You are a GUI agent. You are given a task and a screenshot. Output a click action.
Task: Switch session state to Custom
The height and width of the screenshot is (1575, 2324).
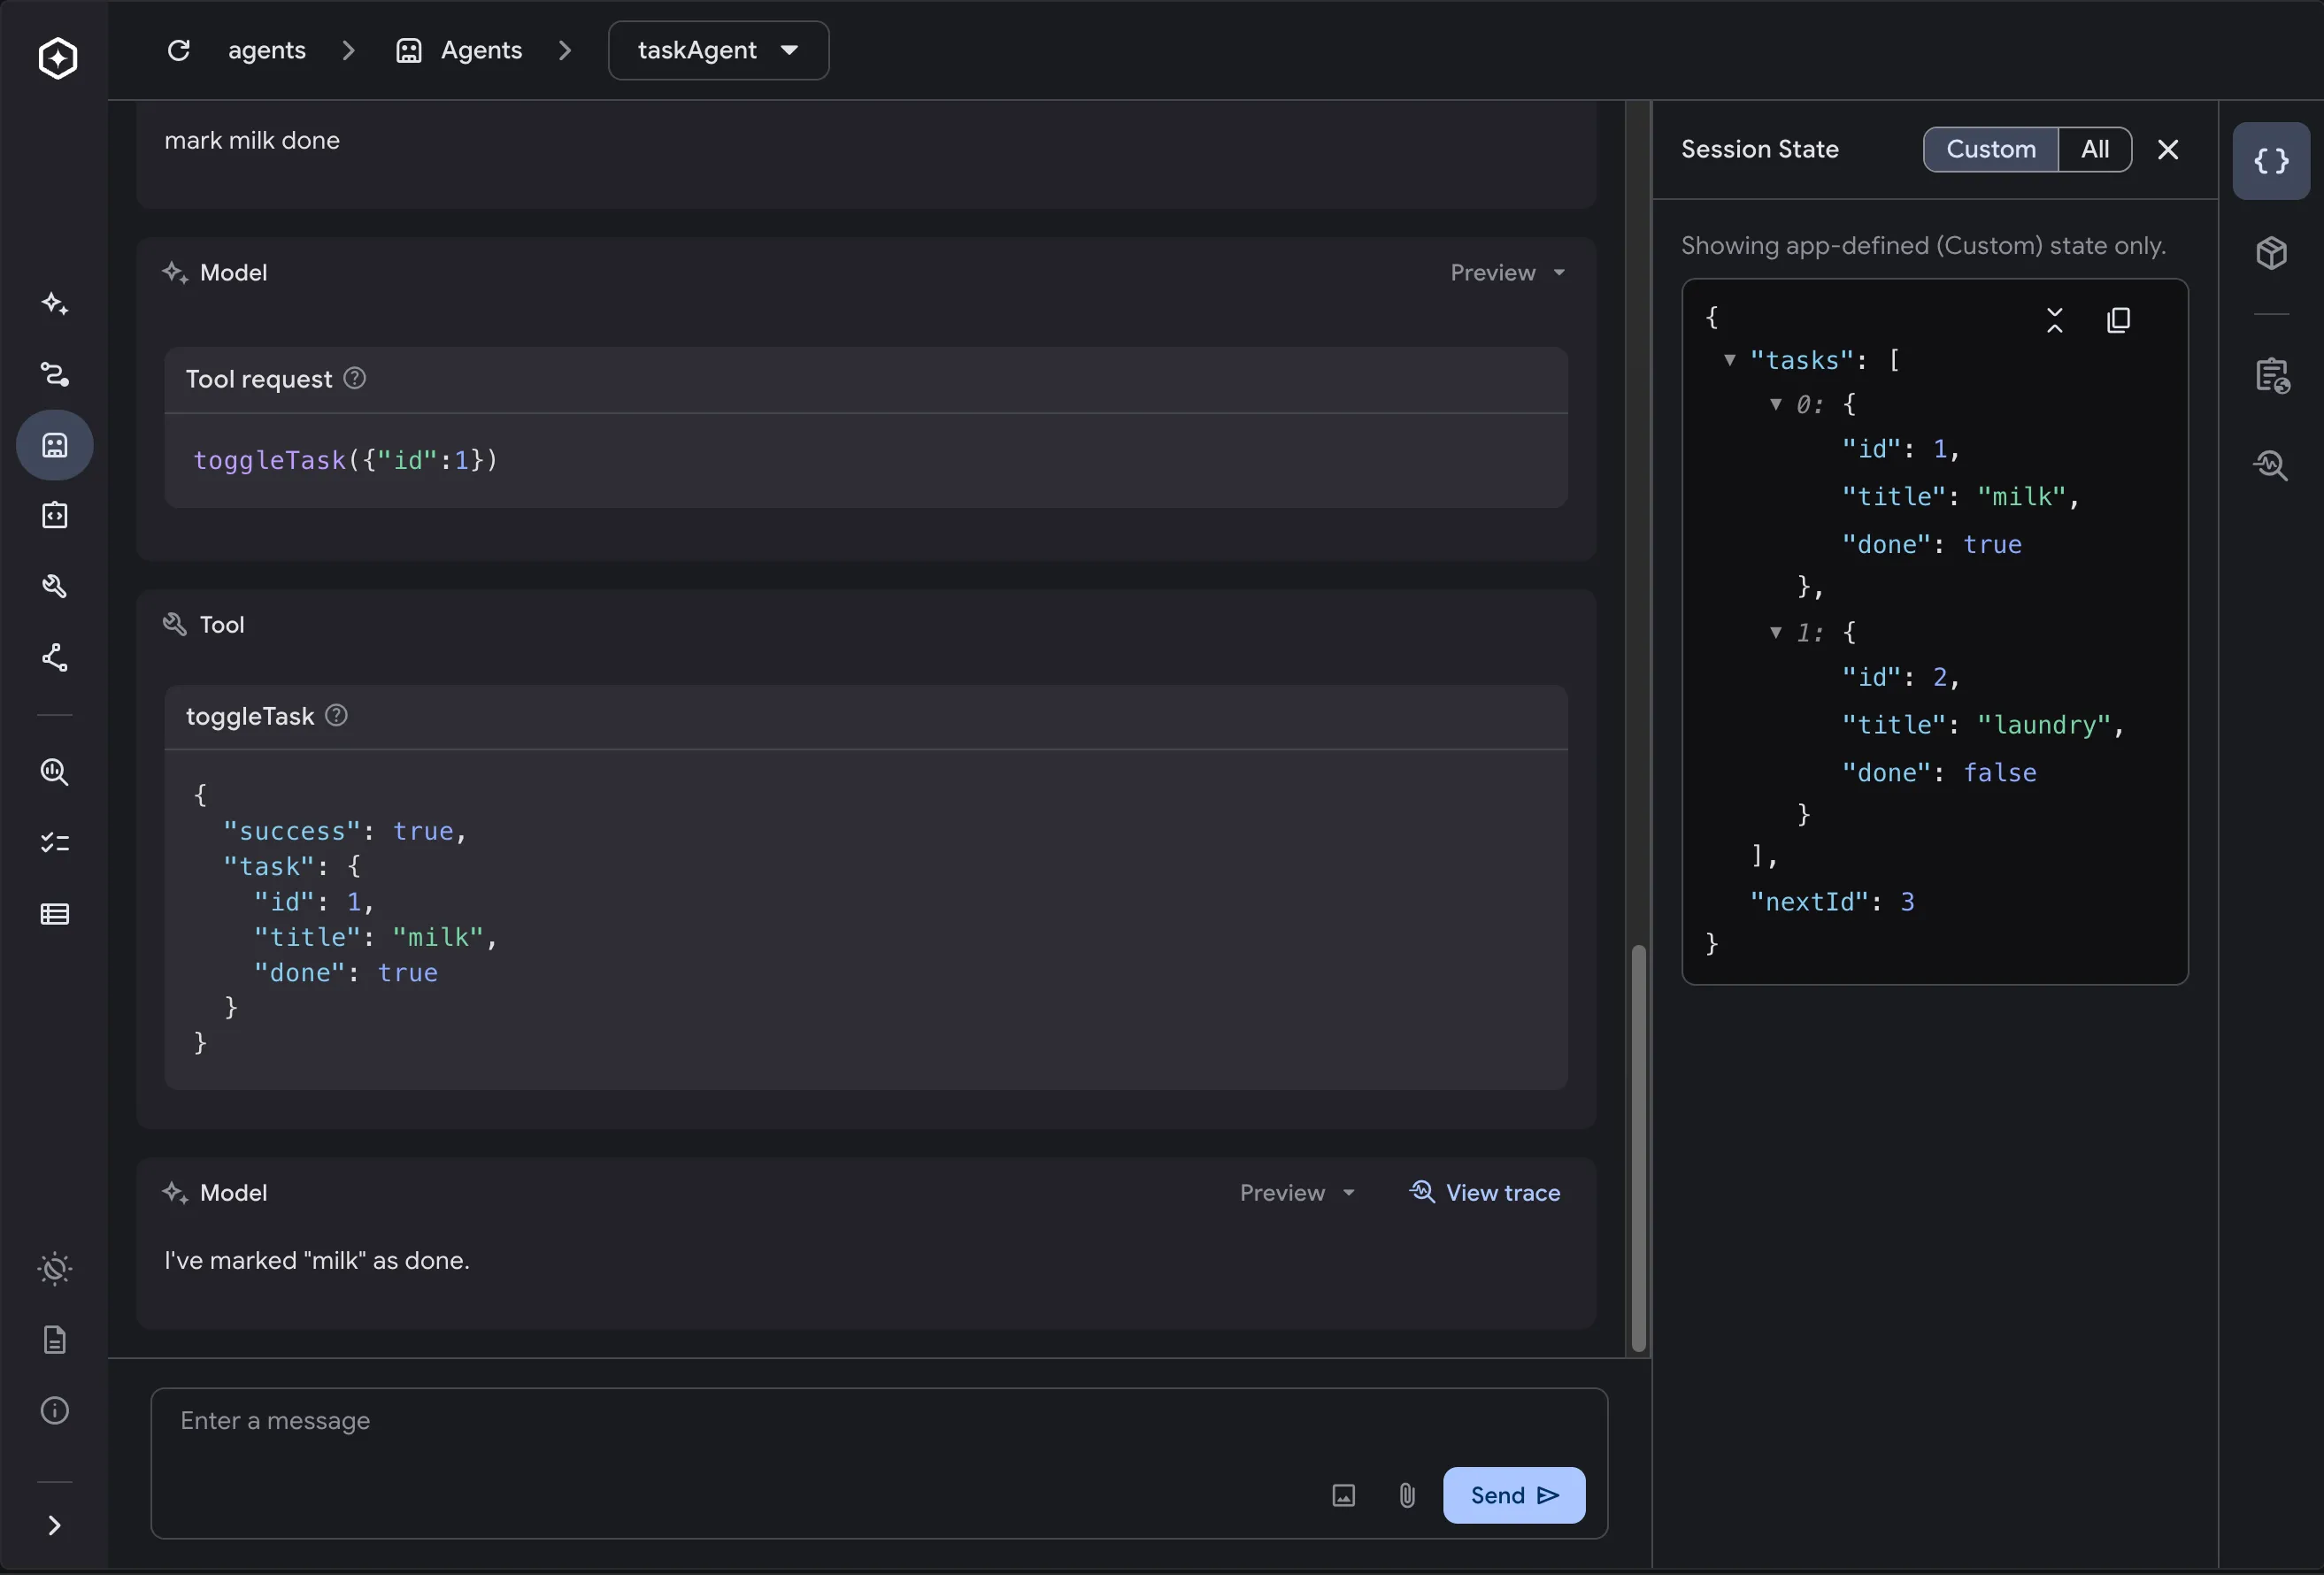[x=1990, y=149]
